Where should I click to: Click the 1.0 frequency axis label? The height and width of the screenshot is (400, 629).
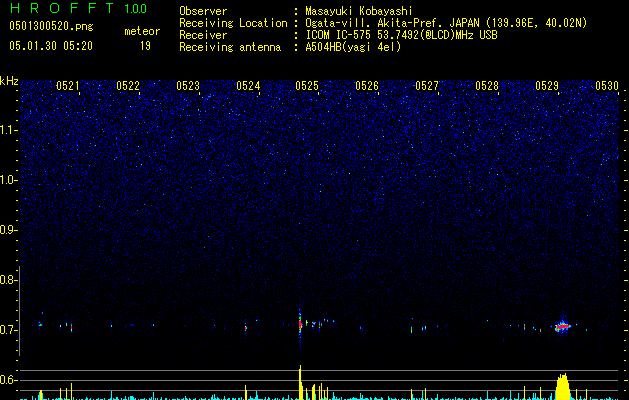[x=9, y=180]
